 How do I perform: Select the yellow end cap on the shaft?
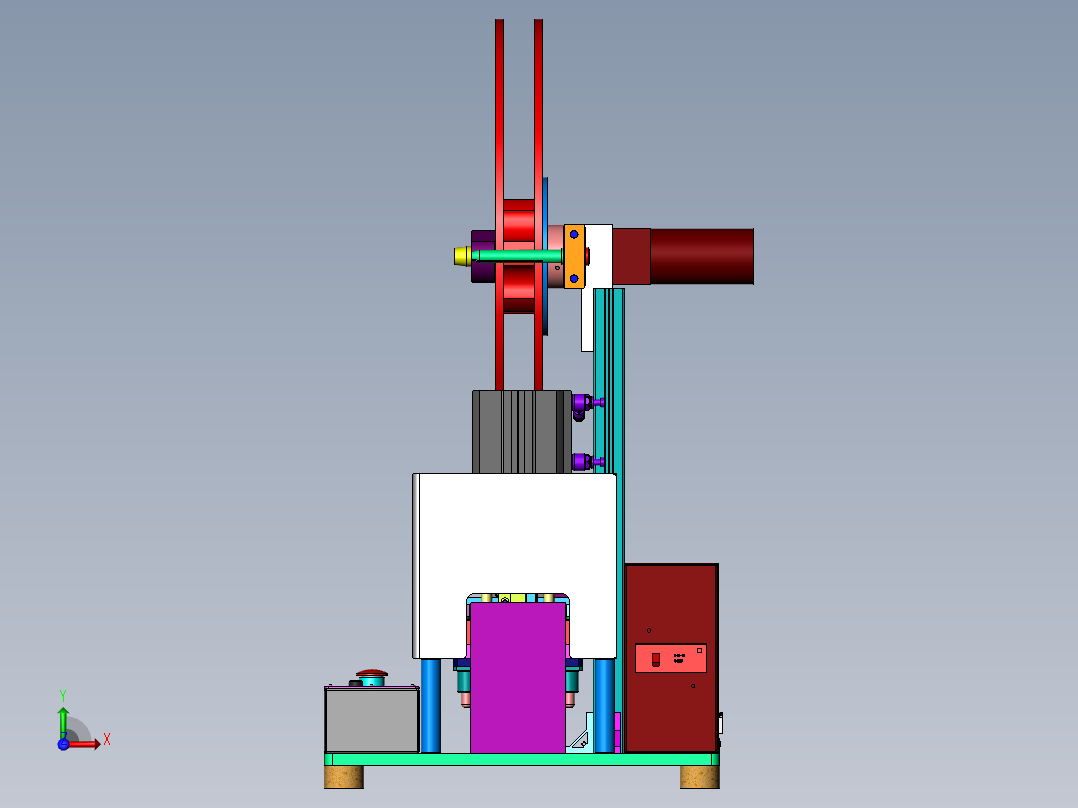(462, 256)
